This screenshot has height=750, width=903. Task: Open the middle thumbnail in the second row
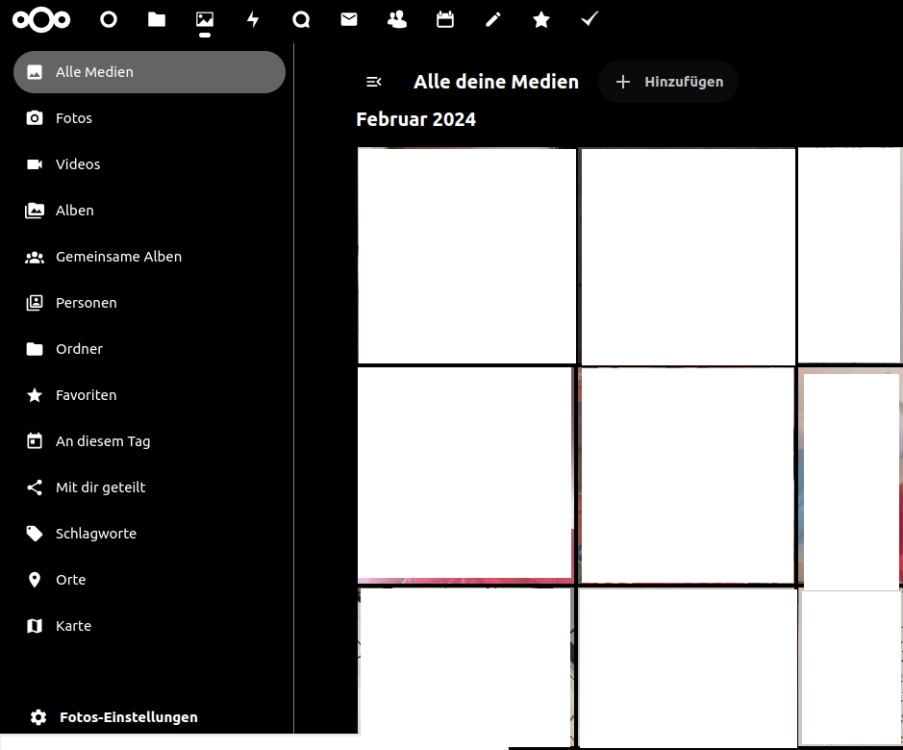(x=688, y=476)
